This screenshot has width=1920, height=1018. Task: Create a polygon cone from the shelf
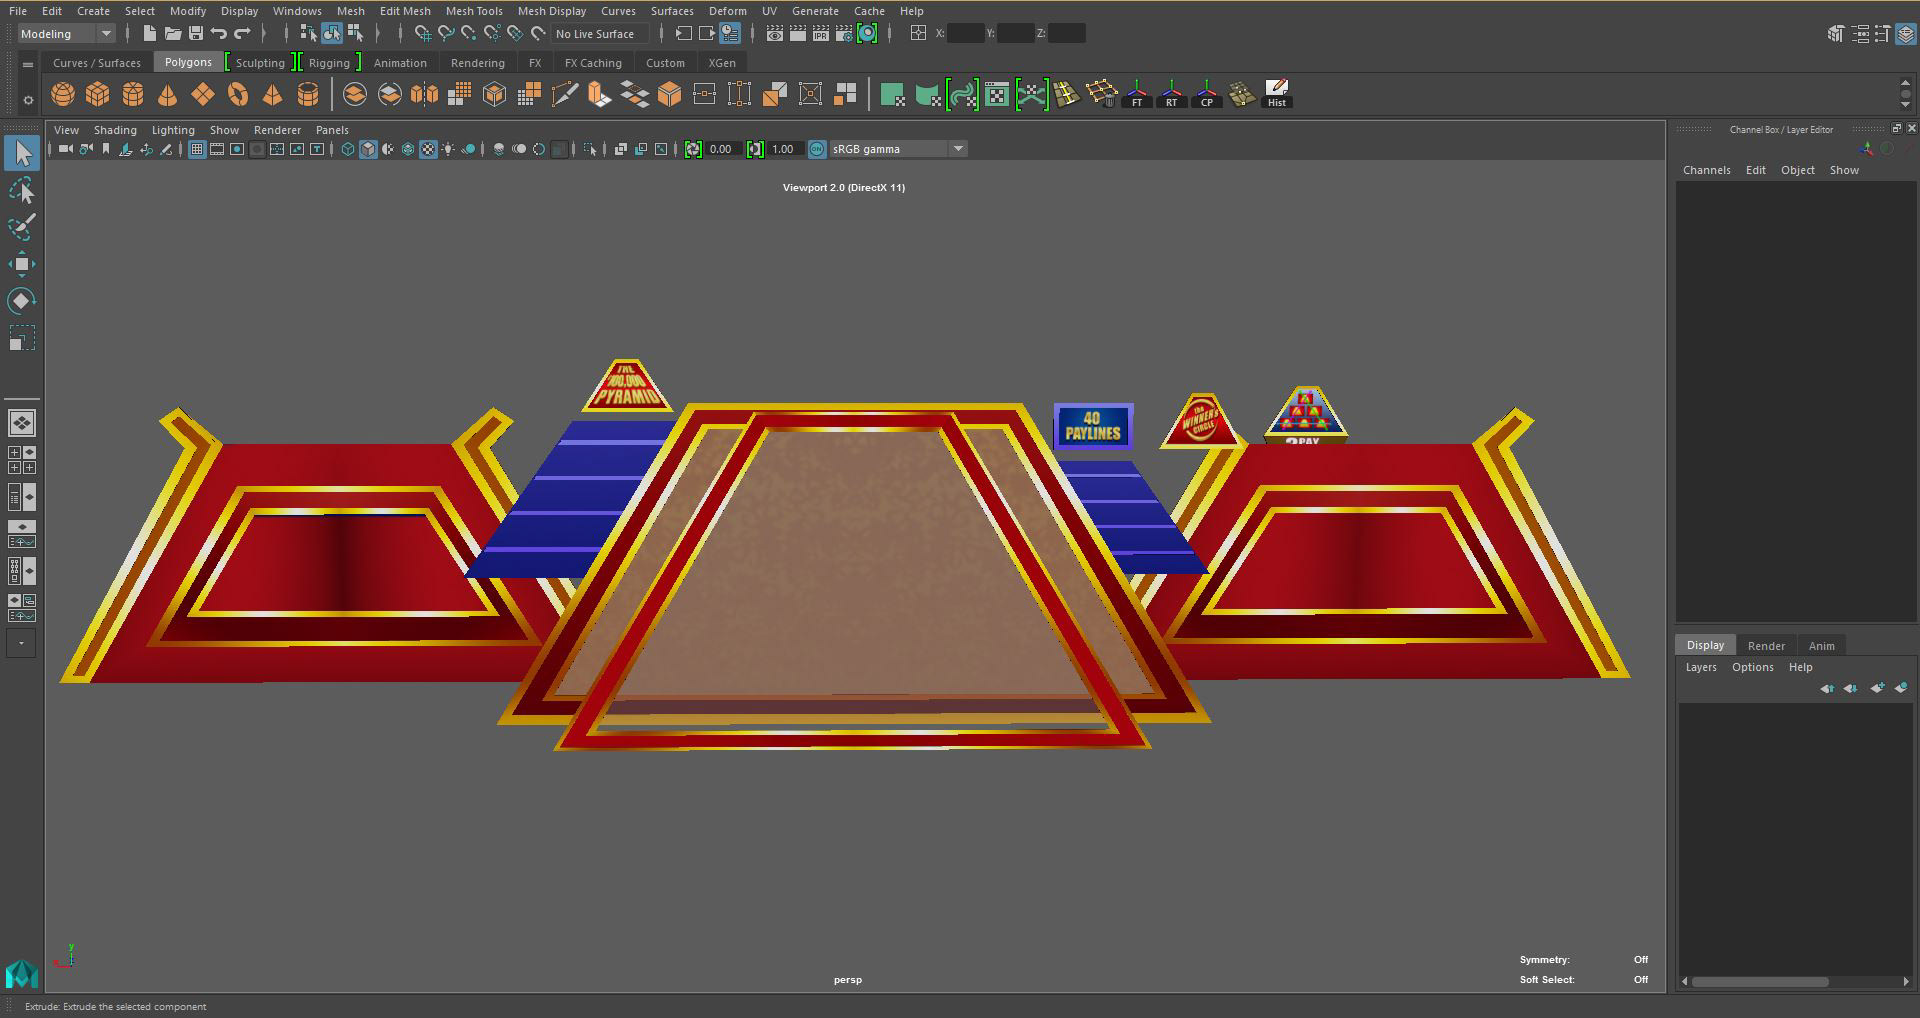tap(168, 95)
